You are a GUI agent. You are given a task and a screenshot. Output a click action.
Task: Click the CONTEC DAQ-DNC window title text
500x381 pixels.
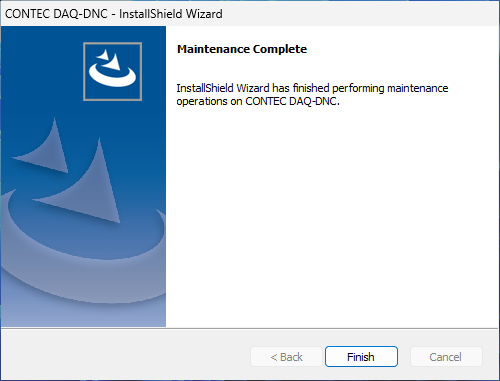click(56, 14)
